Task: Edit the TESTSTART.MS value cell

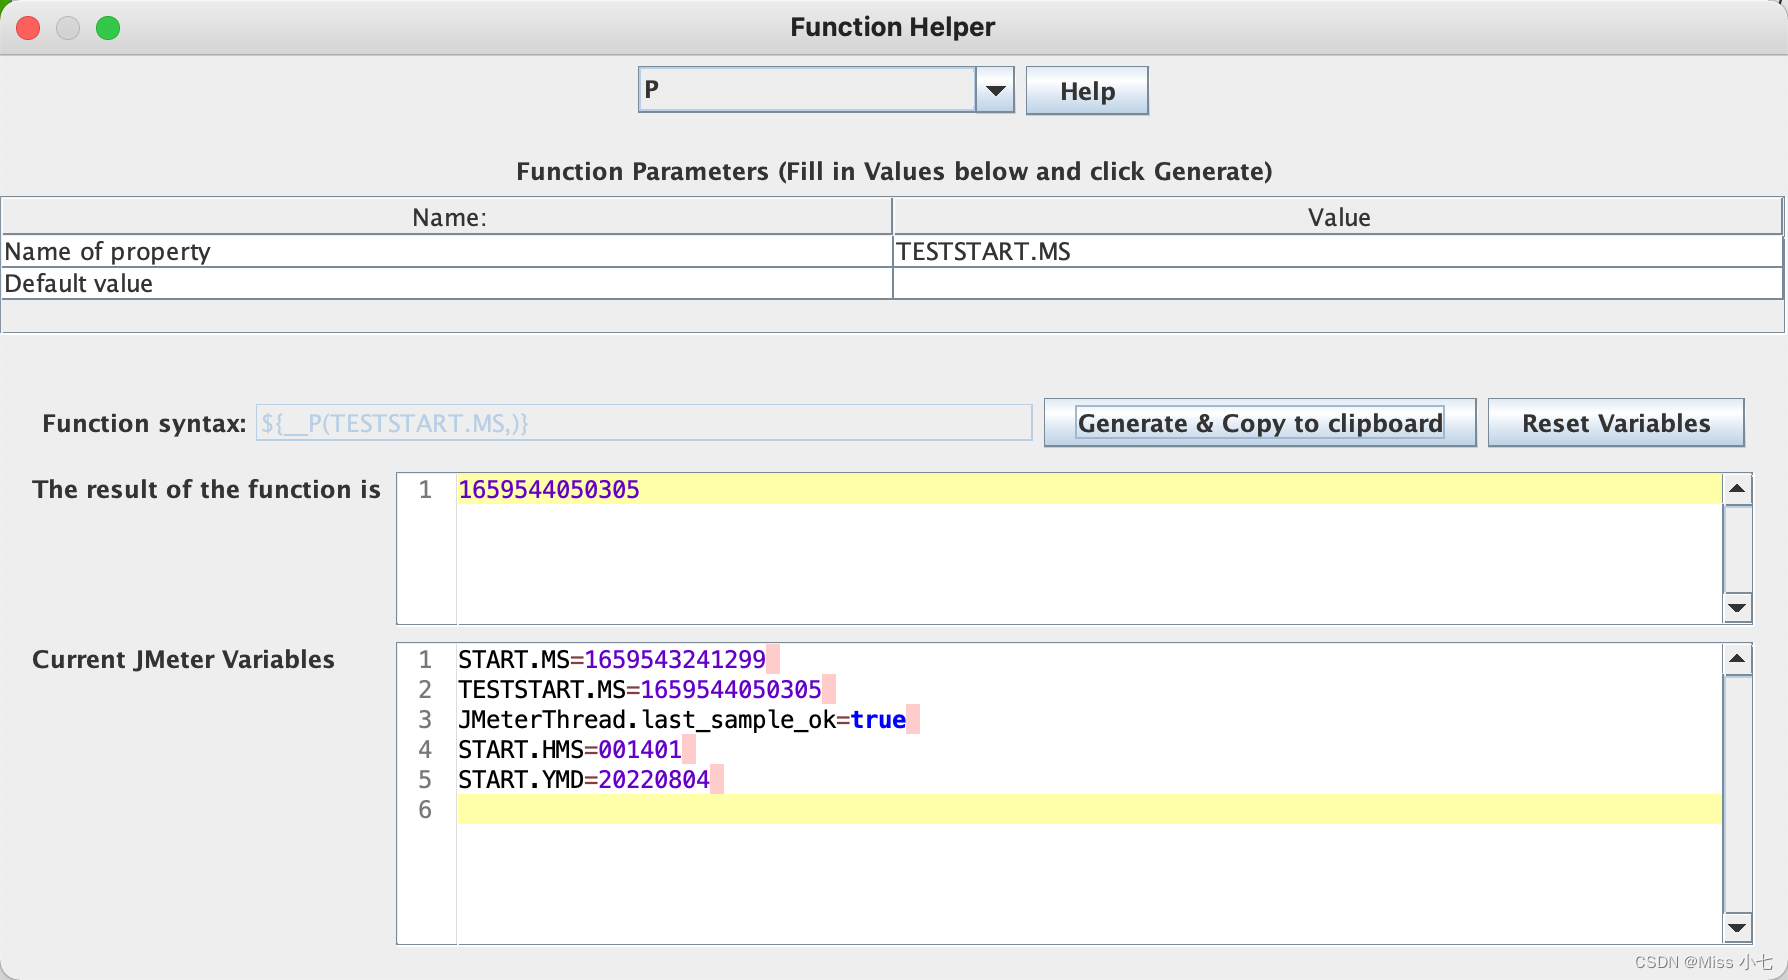Action: (x=1337, y=251)
